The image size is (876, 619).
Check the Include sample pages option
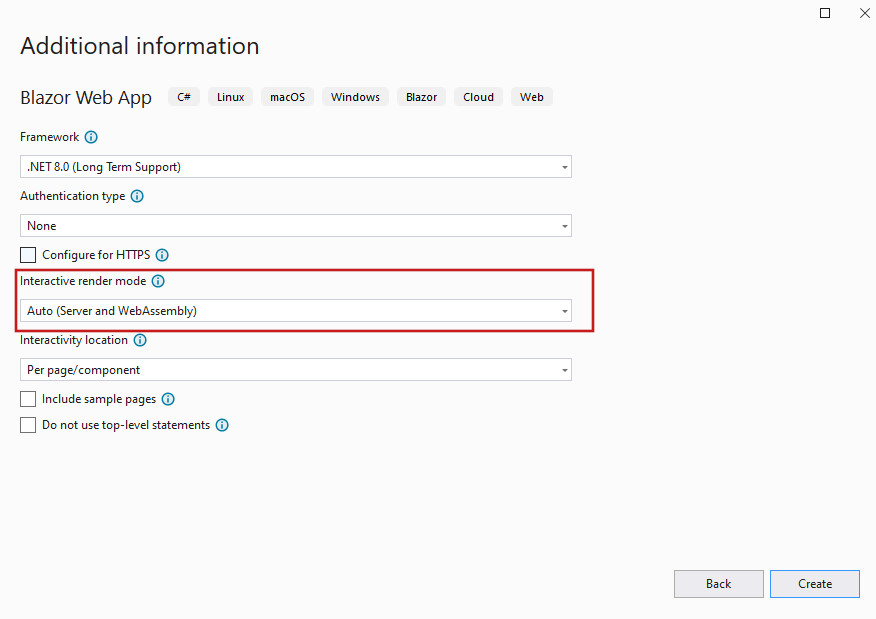pyautogui.click(x=28, y=399)
